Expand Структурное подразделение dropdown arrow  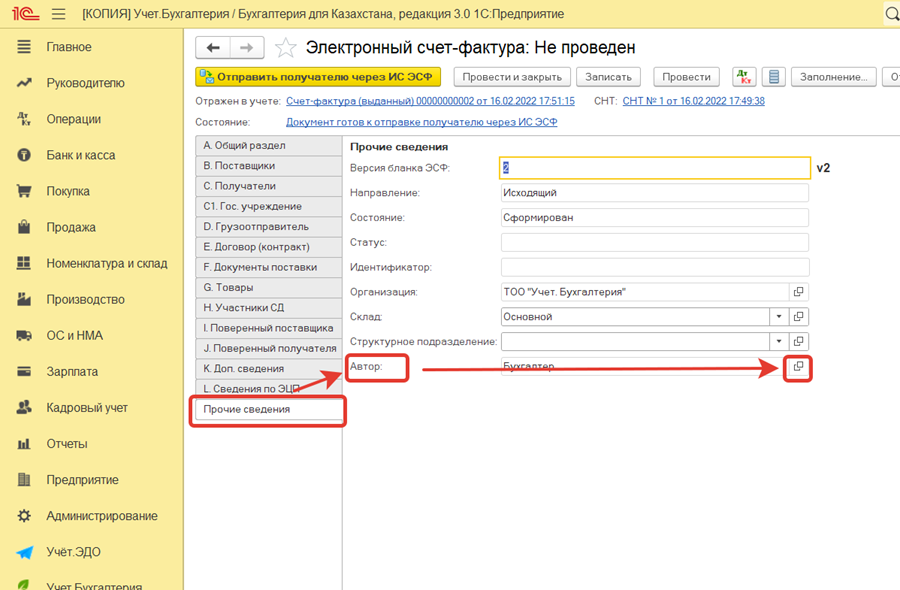click(779, 341)
